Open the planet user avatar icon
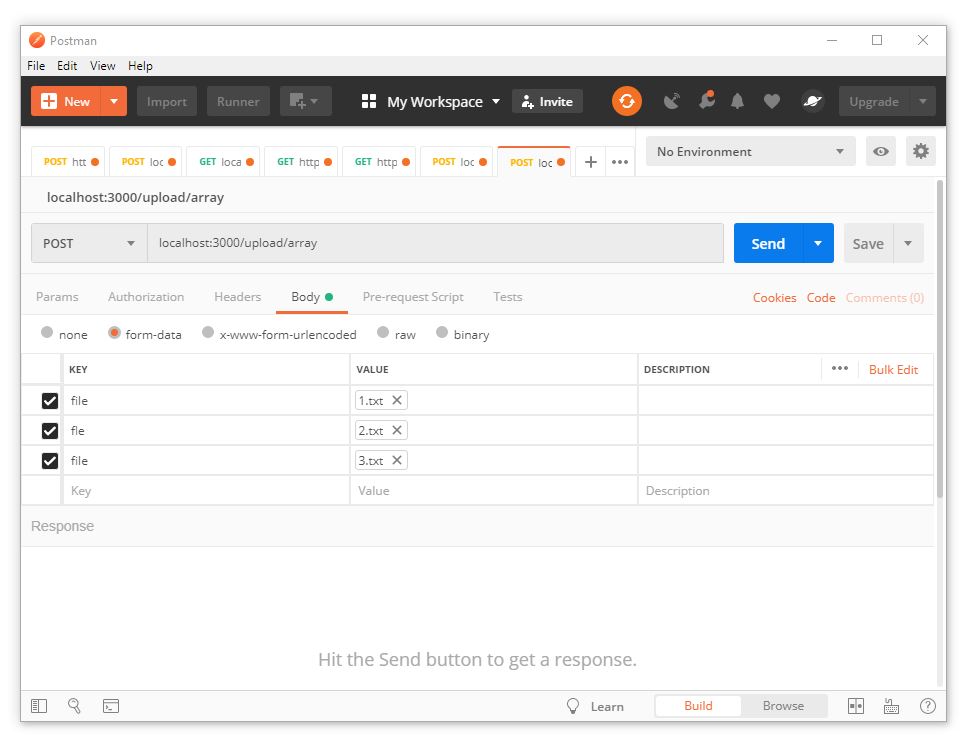This screenshot has height=748, width=974. (812, 101)
